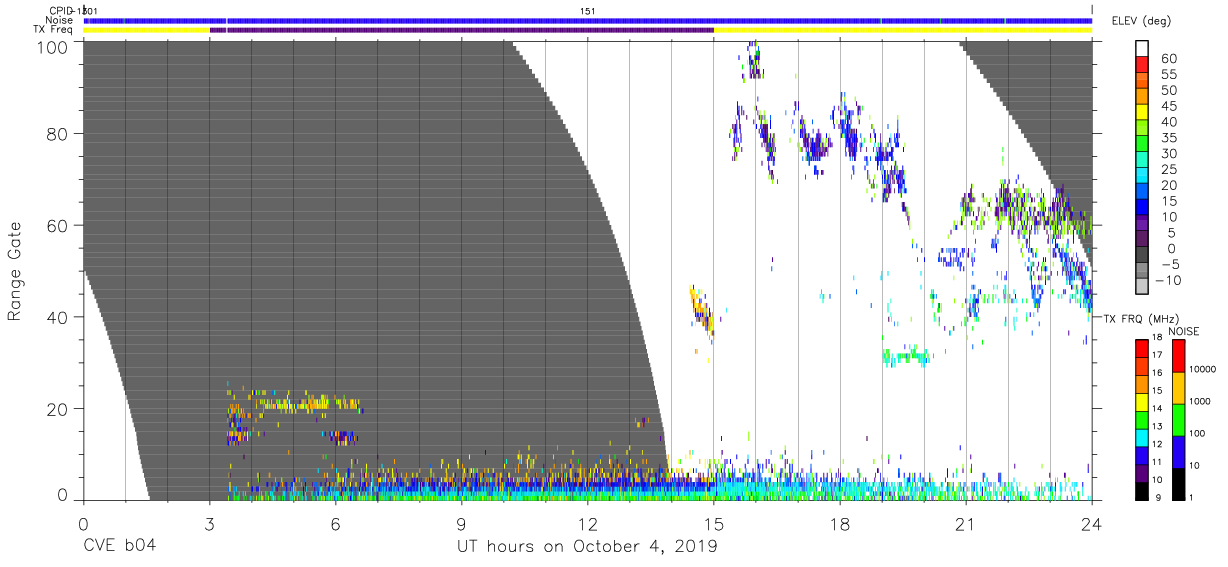Click the '20' tick on the Range Gate axis
This screenshot has width=1228, height=567.
pos(59,409)
